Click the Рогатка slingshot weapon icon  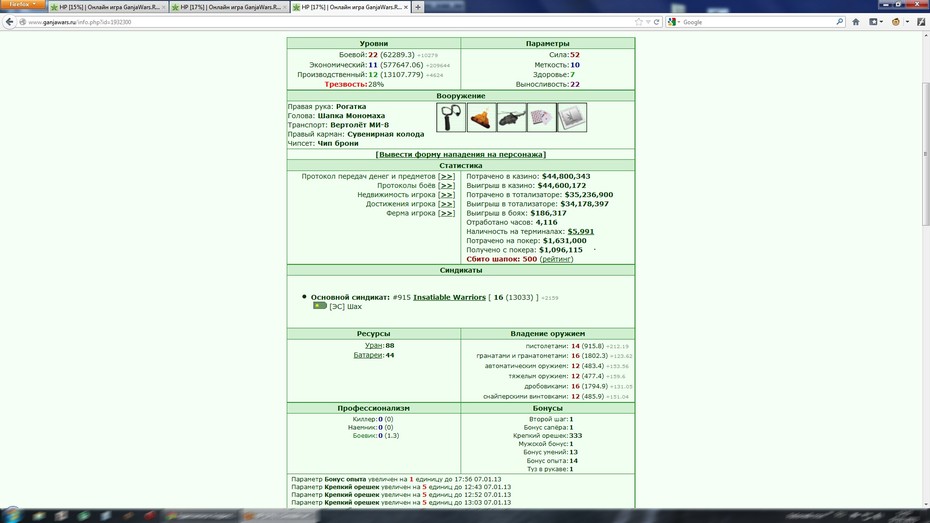(451, 117)
